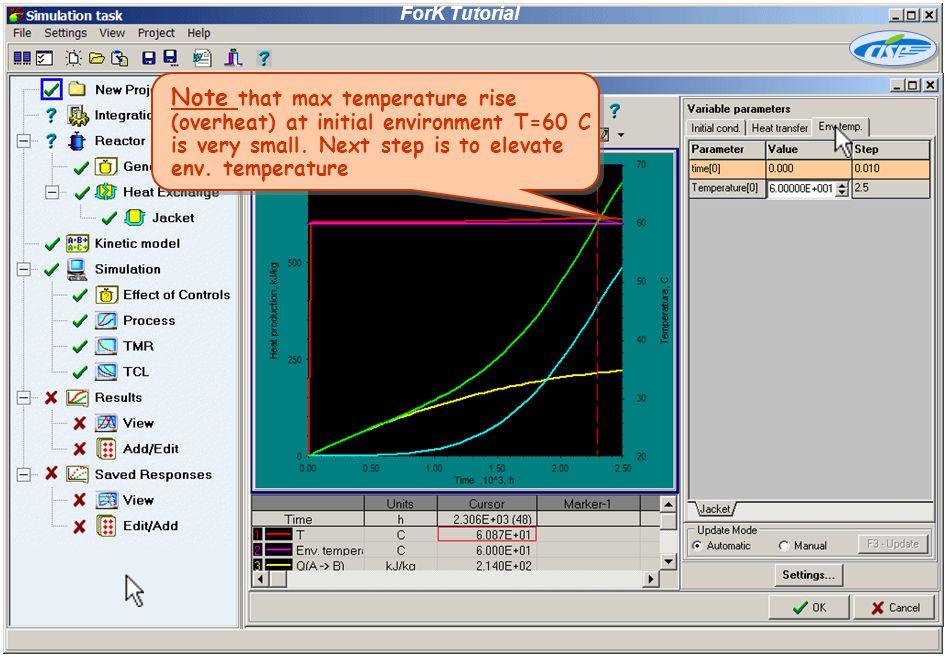Select the Manual update mode radio button
Viewport: 945px width, 657px height.
[783, 545]
